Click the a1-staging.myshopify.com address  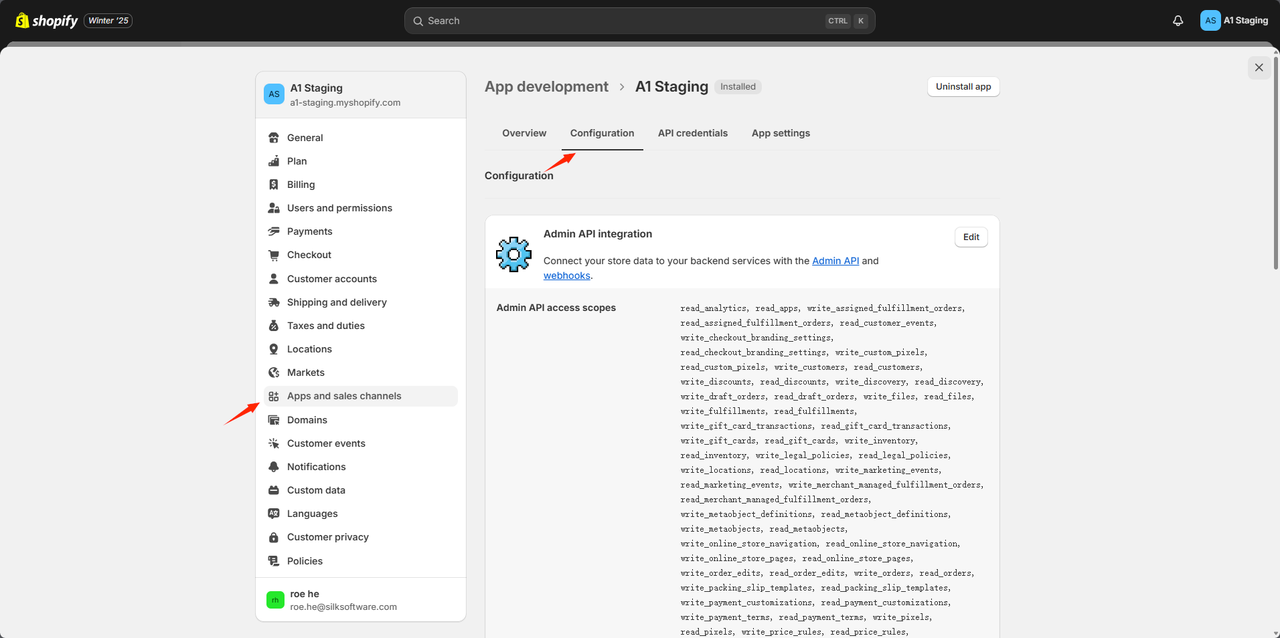pos(345,103)
